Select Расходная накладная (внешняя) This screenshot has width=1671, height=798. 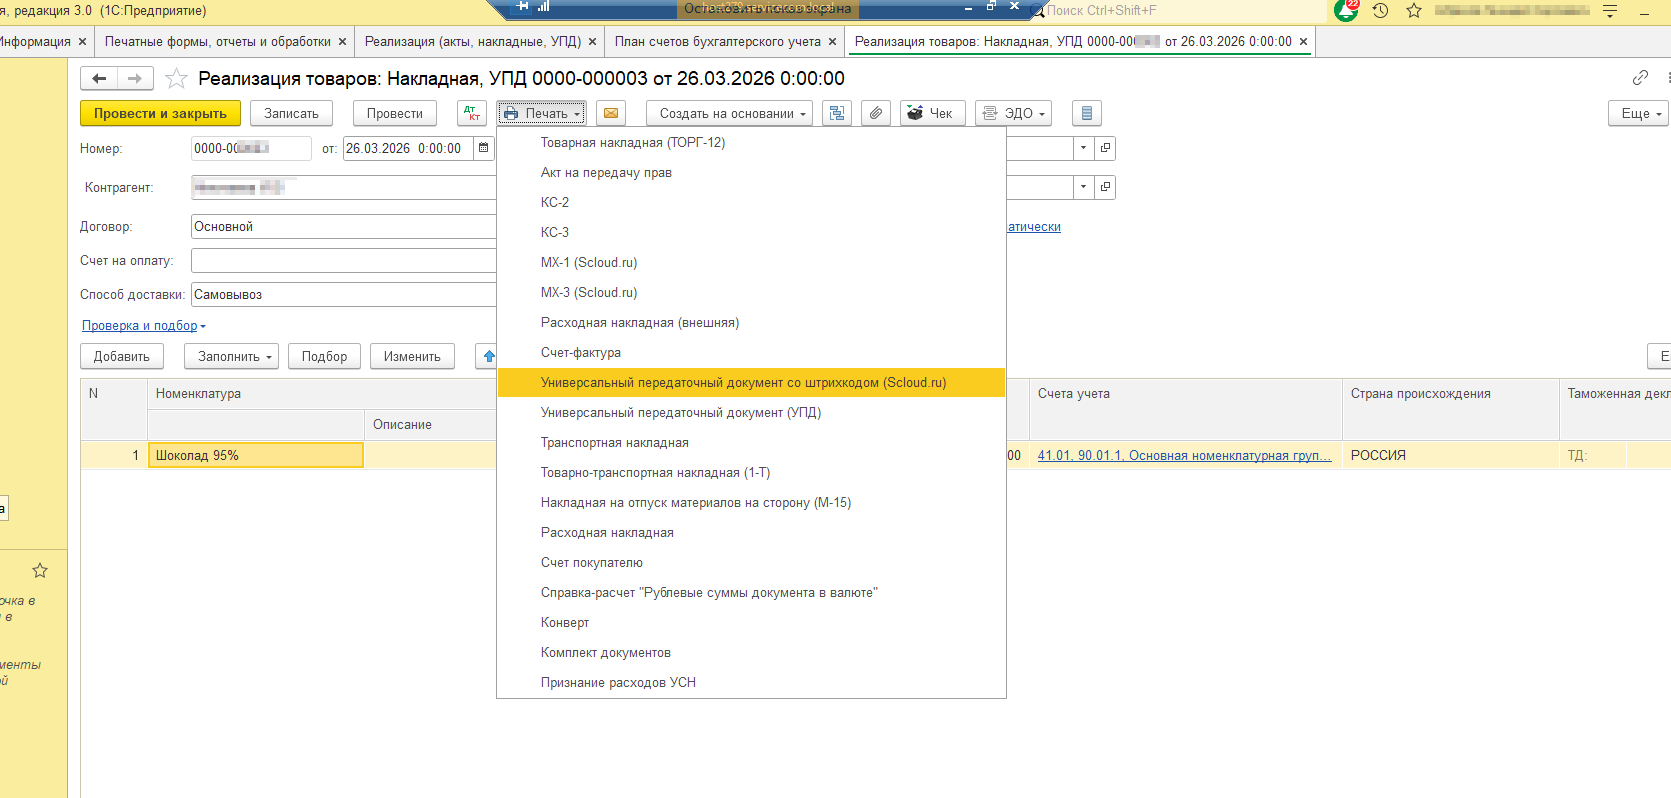click(x=751, y=323)
